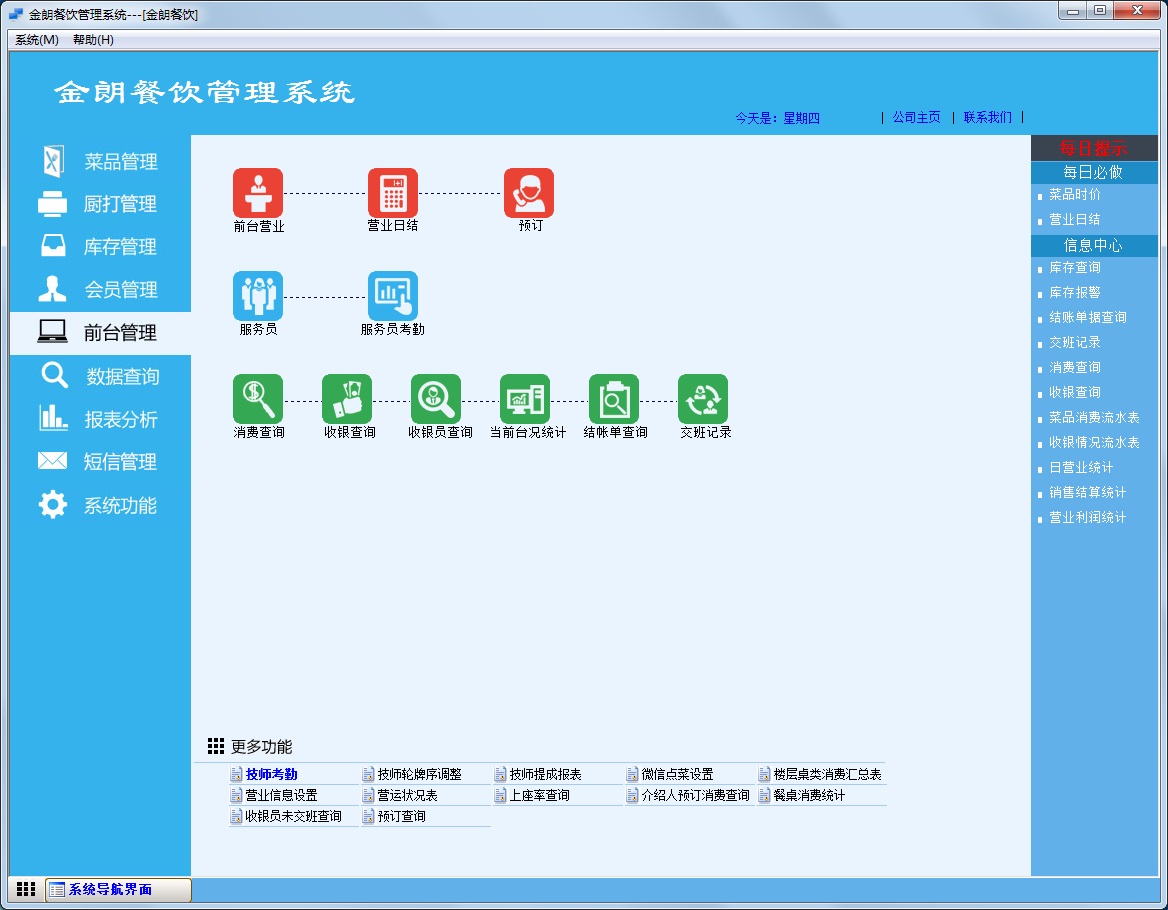The height and width of the screenshot is (910, 1168).
Task: Open the 消费查询 green icon
Action: pos(258,398)
